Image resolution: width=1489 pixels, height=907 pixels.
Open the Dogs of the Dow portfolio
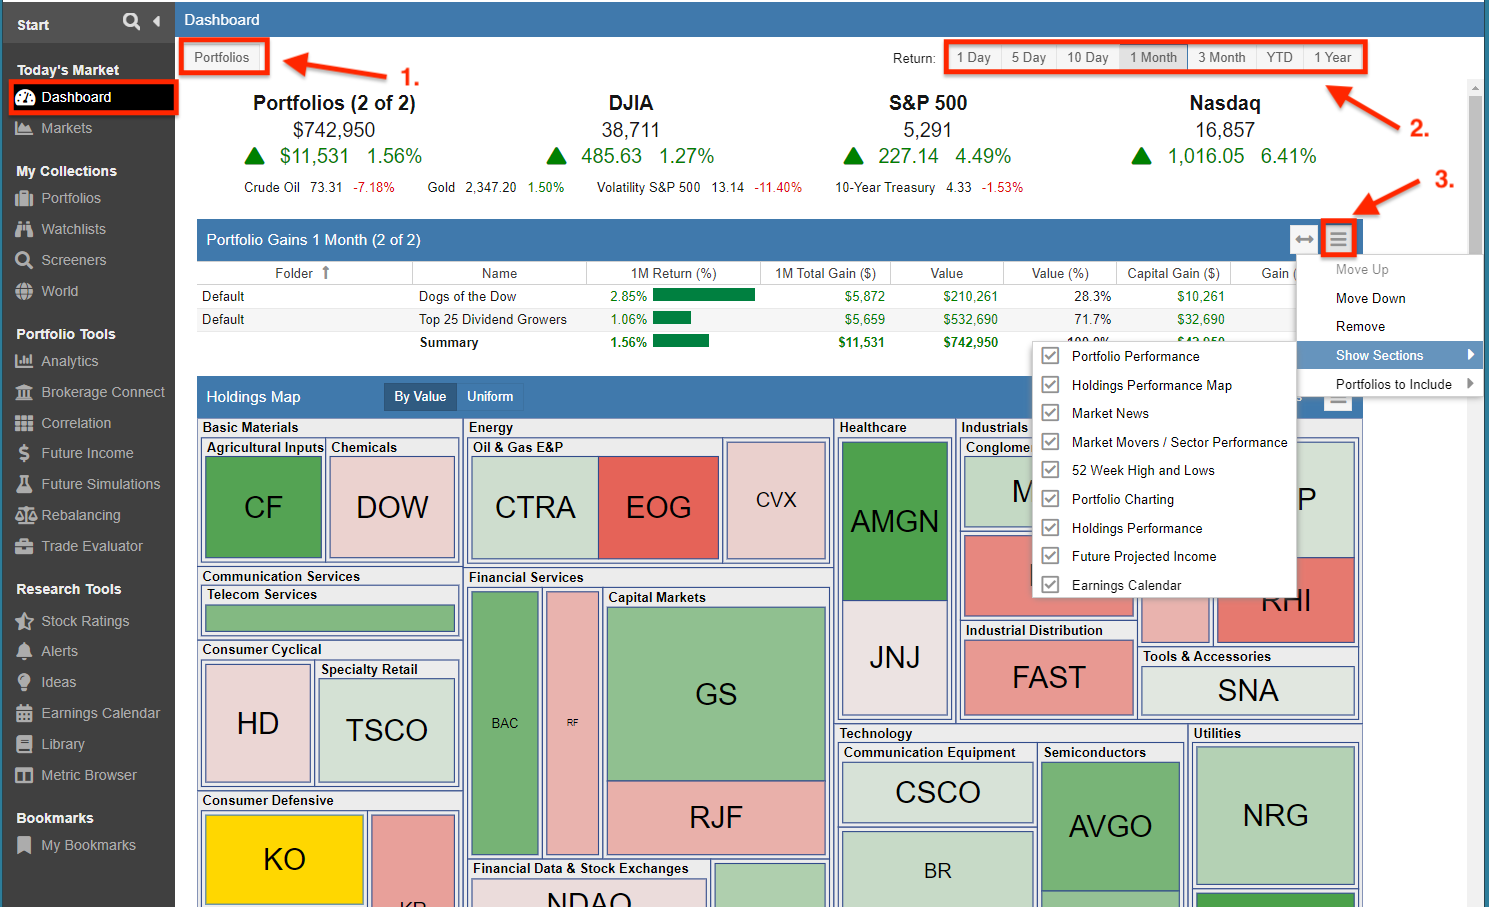pos(467,296)
